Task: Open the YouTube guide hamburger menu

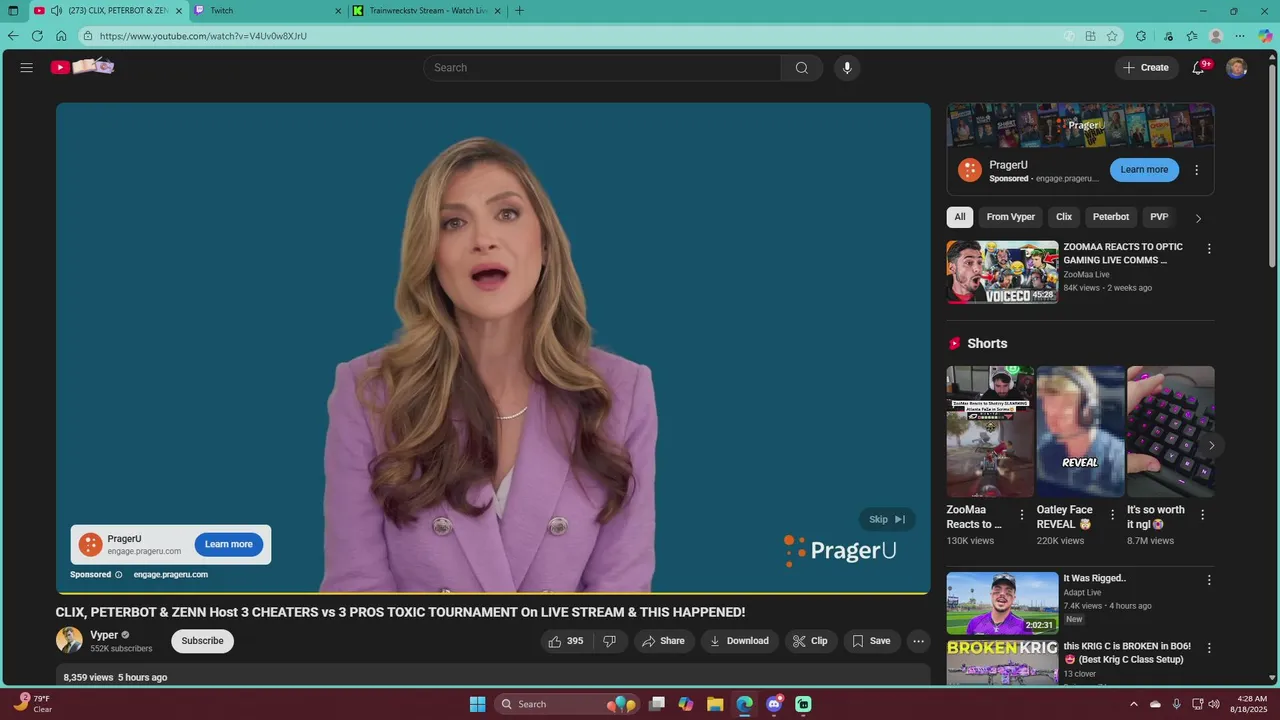Action: tap(27, 68)
